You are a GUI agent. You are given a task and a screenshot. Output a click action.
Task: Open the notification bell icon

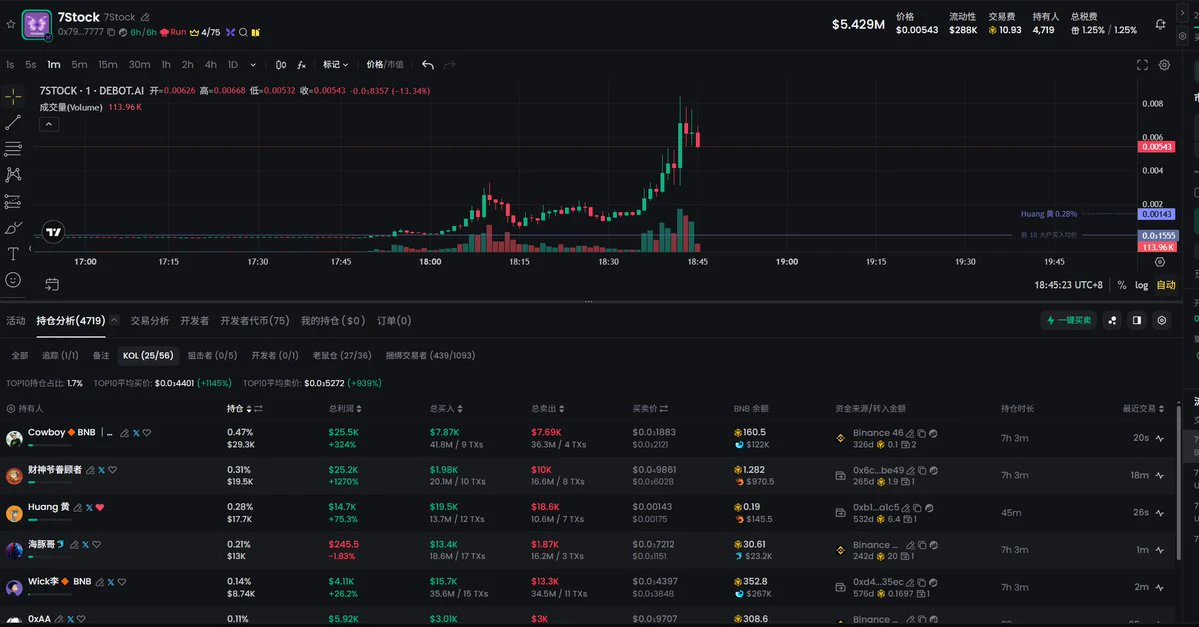pyautogui.click(x=1160, y=24)
